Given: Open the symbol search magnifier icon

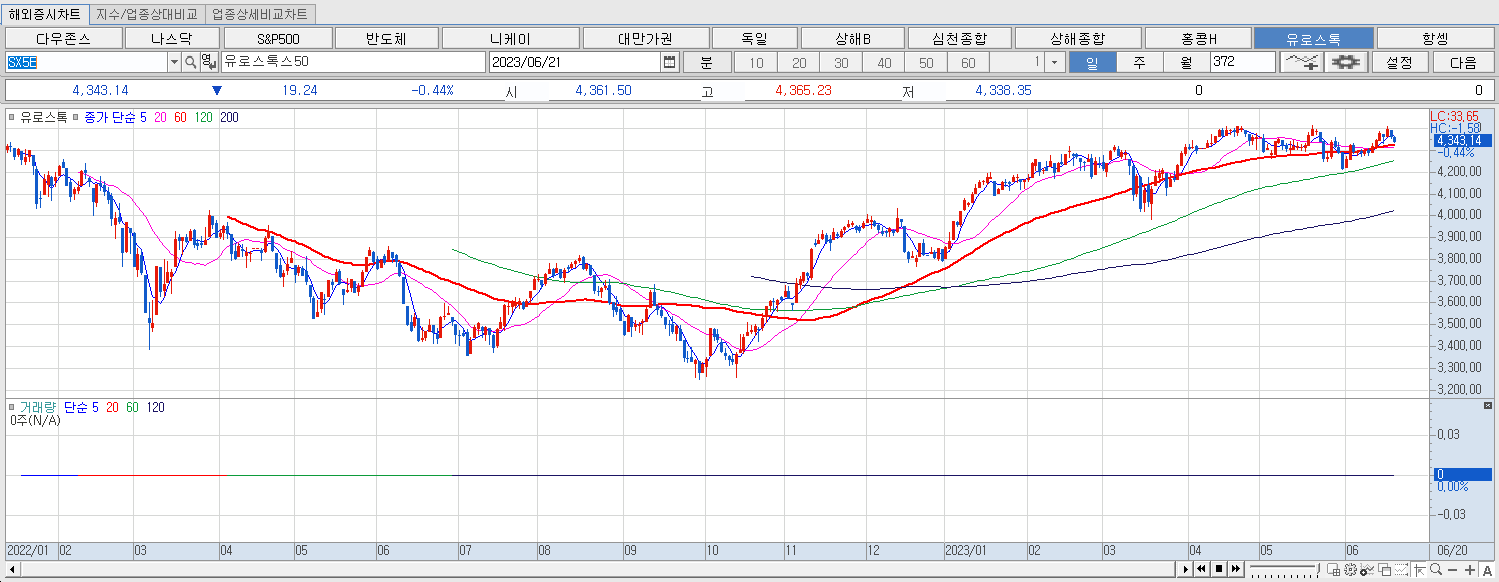Looking at the screenshot, I should [190, 62].
